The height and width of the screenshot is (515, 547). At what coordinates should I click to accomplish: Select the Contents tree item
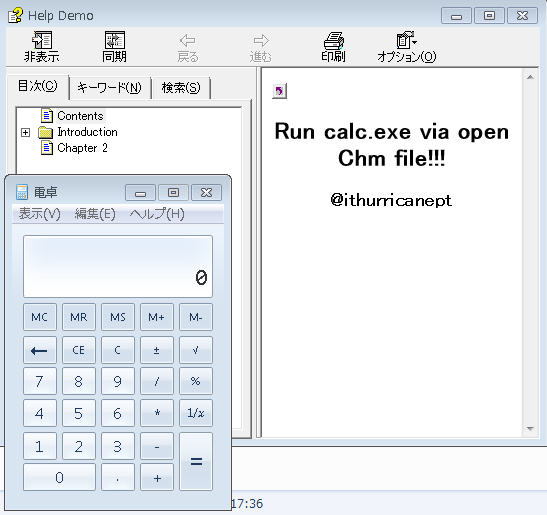[x=80, y=116]
